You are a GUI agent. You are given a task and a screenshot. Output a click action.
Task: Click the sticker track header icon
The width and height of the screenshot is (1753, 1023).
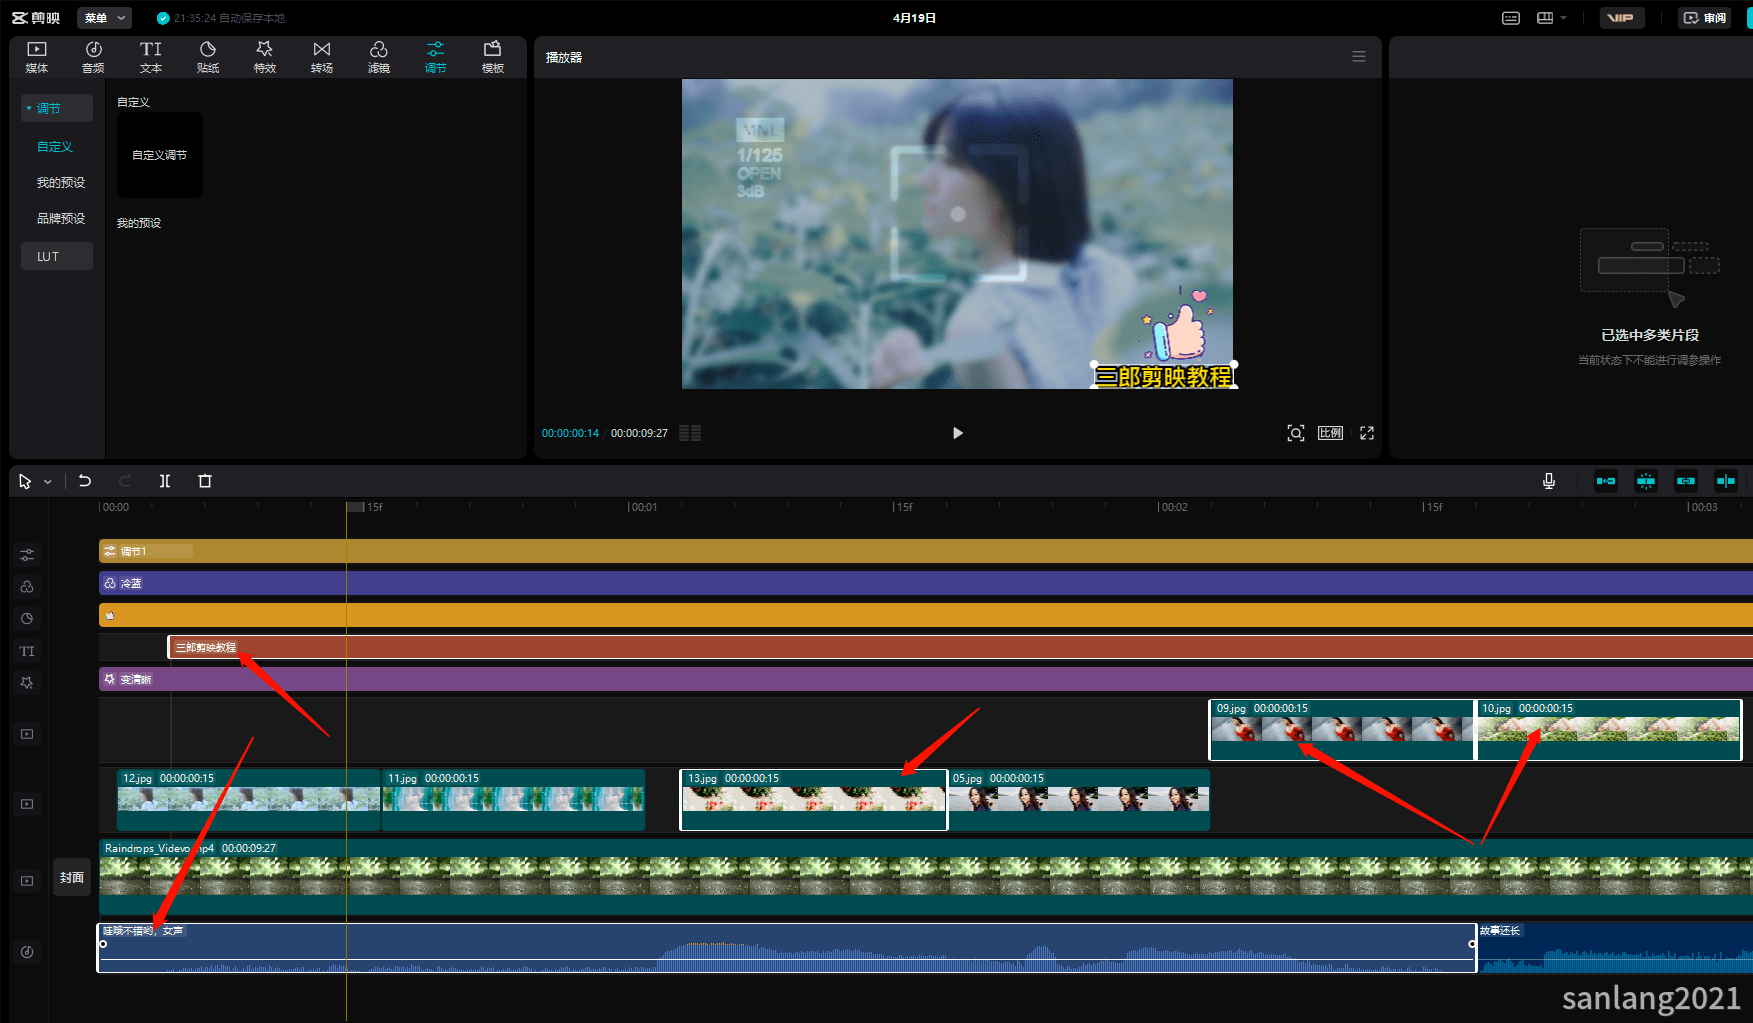coord(27,618)
